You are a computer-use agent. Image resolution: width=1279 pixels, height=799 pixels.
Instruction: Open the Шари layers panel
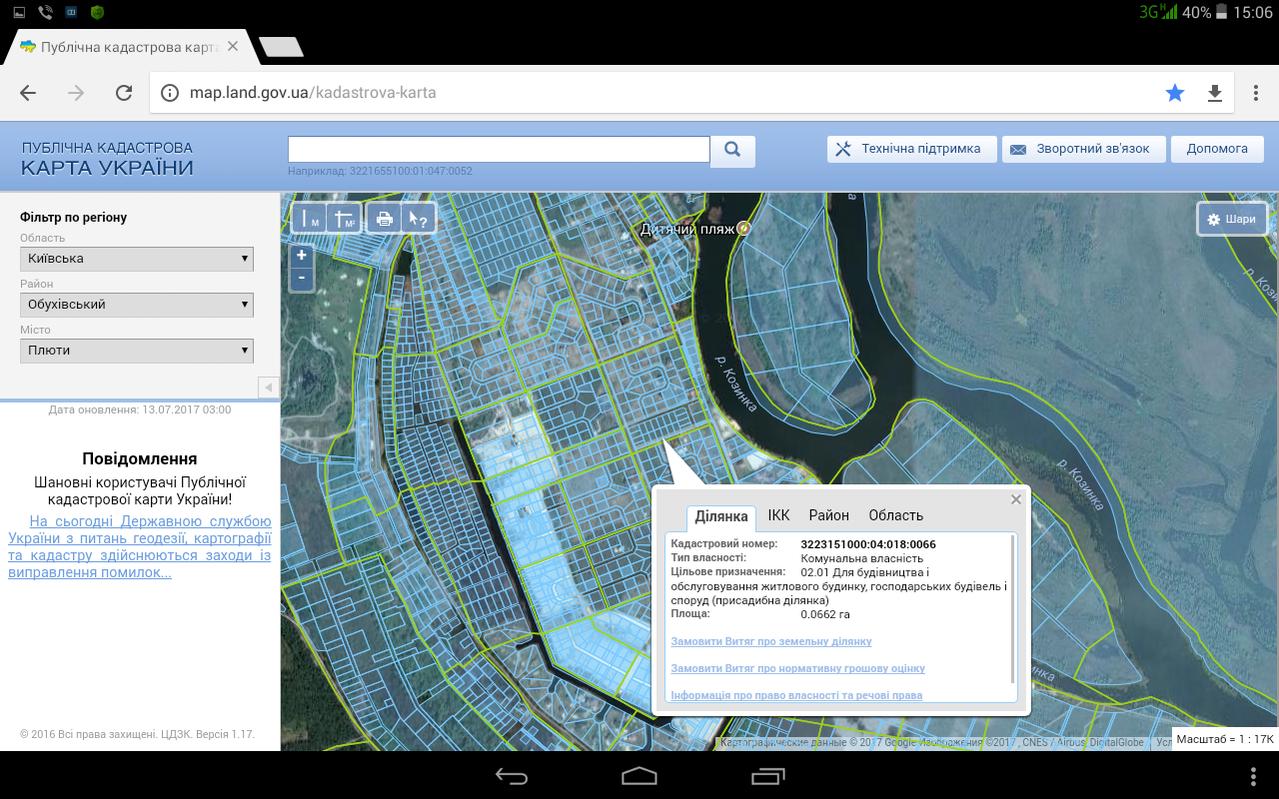(x=1232, y=219)
